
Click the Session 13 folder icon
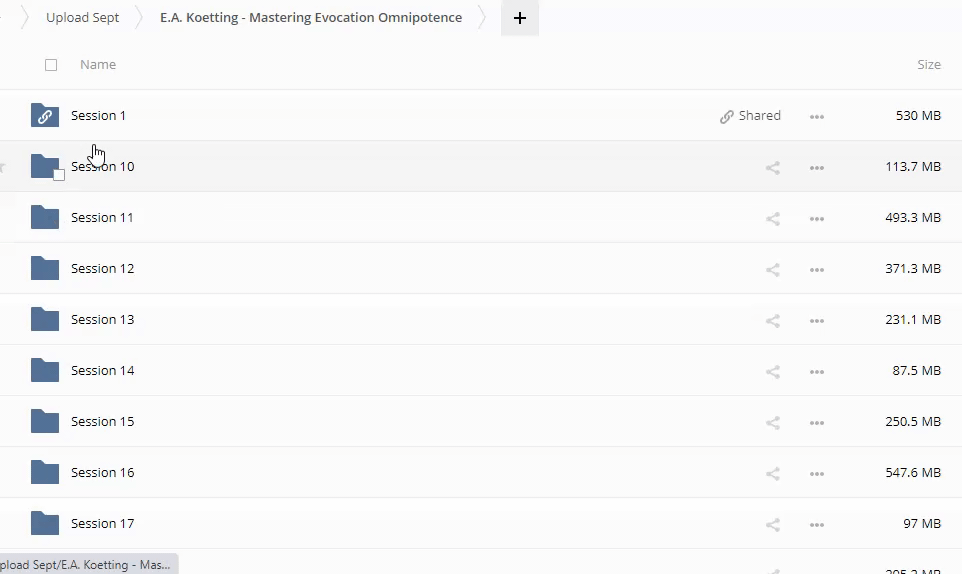coord(45,320)
